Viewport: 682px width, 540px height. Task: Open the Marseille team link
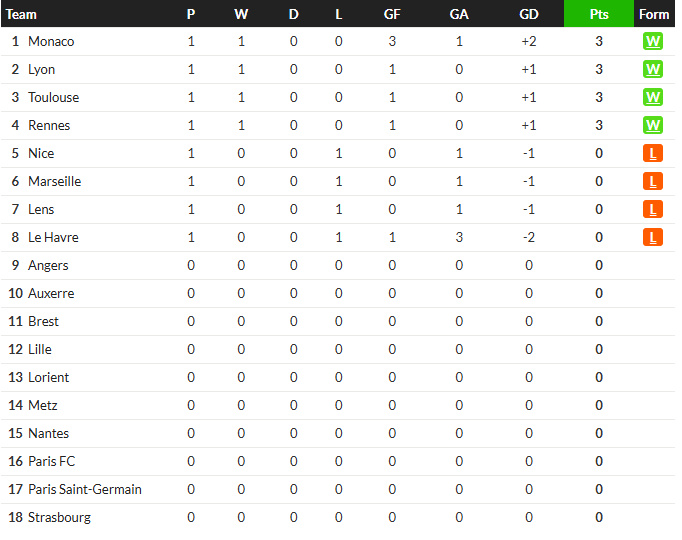(x=54, y=181)
